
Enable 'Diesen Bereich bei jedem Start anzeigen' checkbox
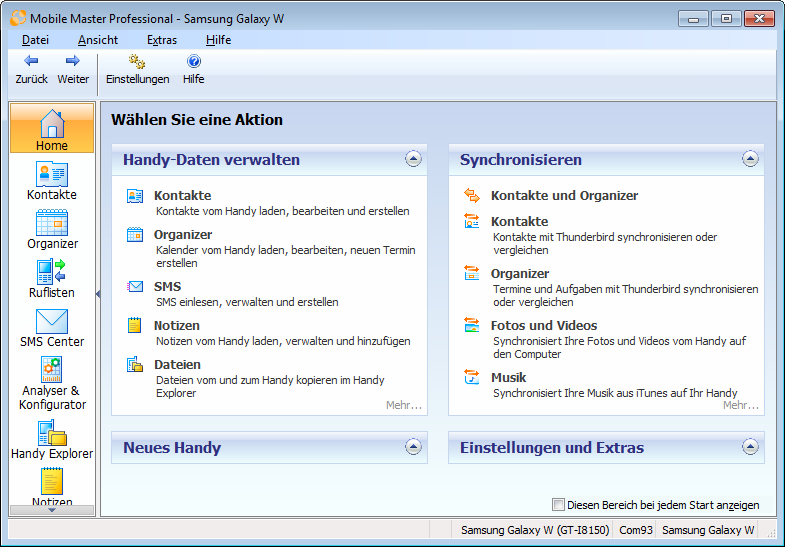[x=559, y=505]
